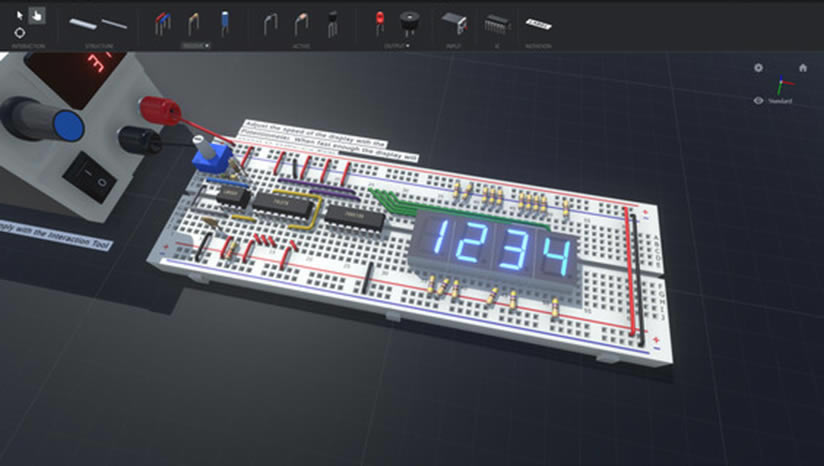
Task: Select the wire in Structure group
Action: point(114,22)
